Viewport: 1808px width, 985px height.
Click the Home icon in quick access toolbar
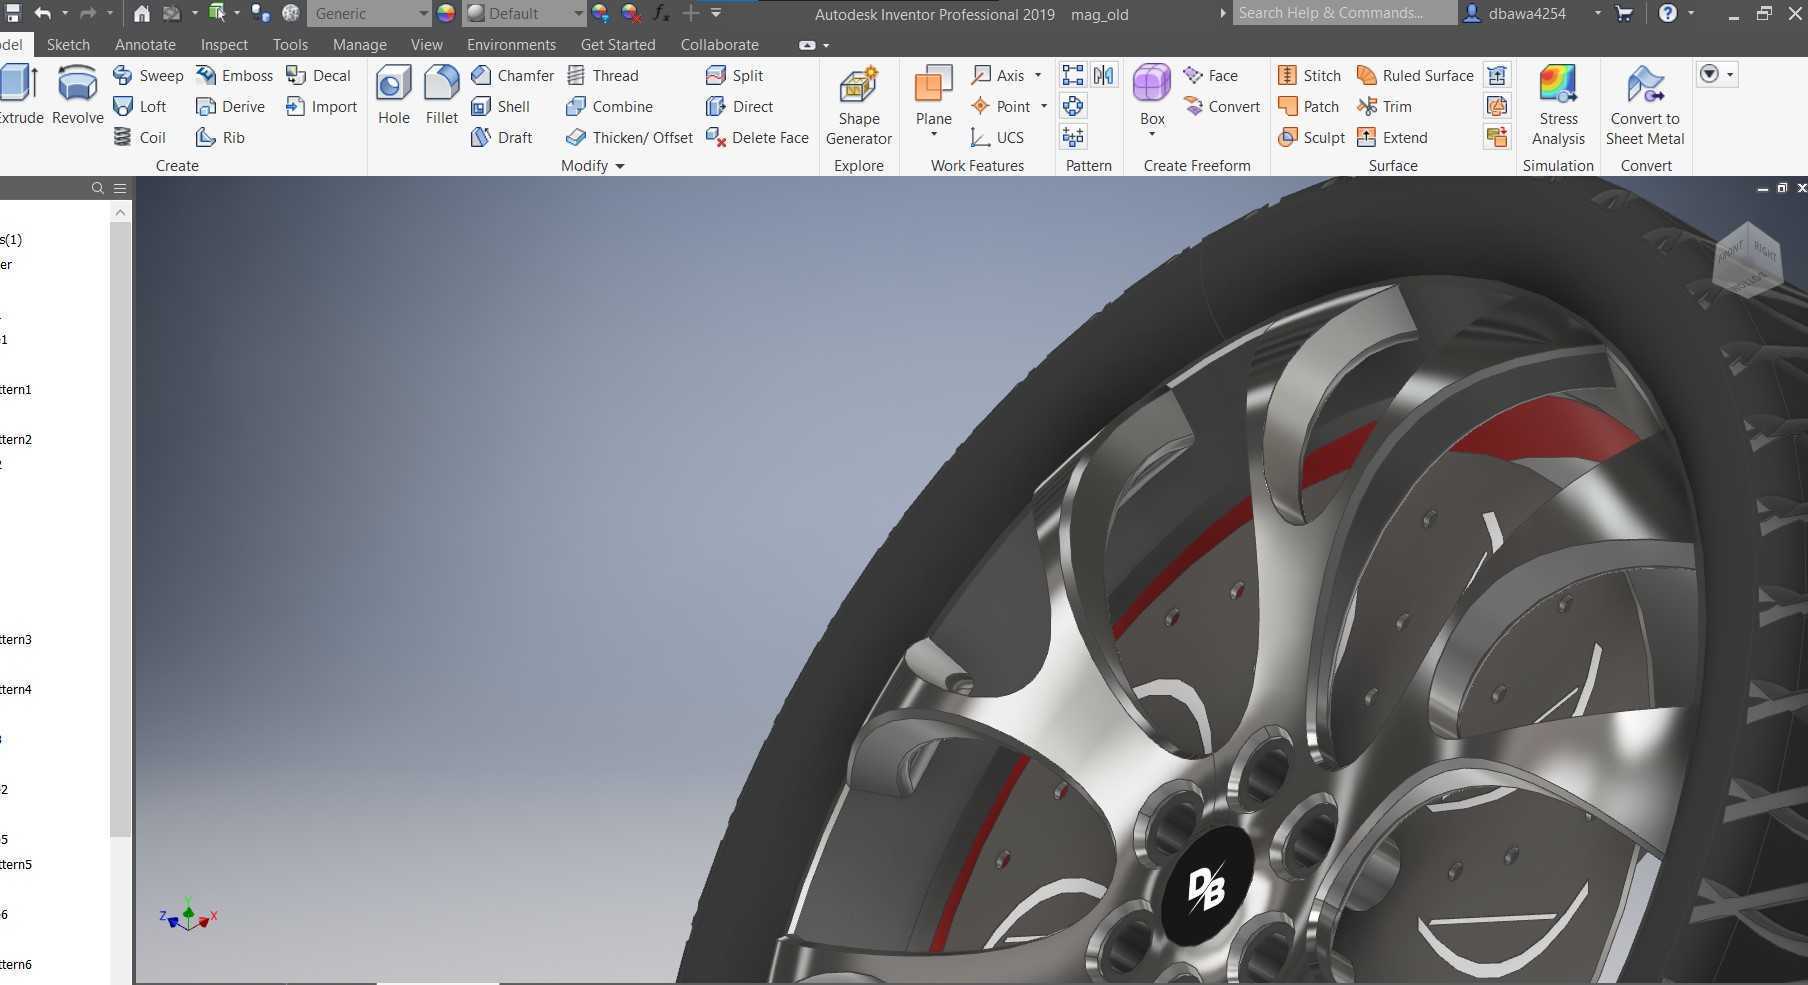click(x=142, y=13)
